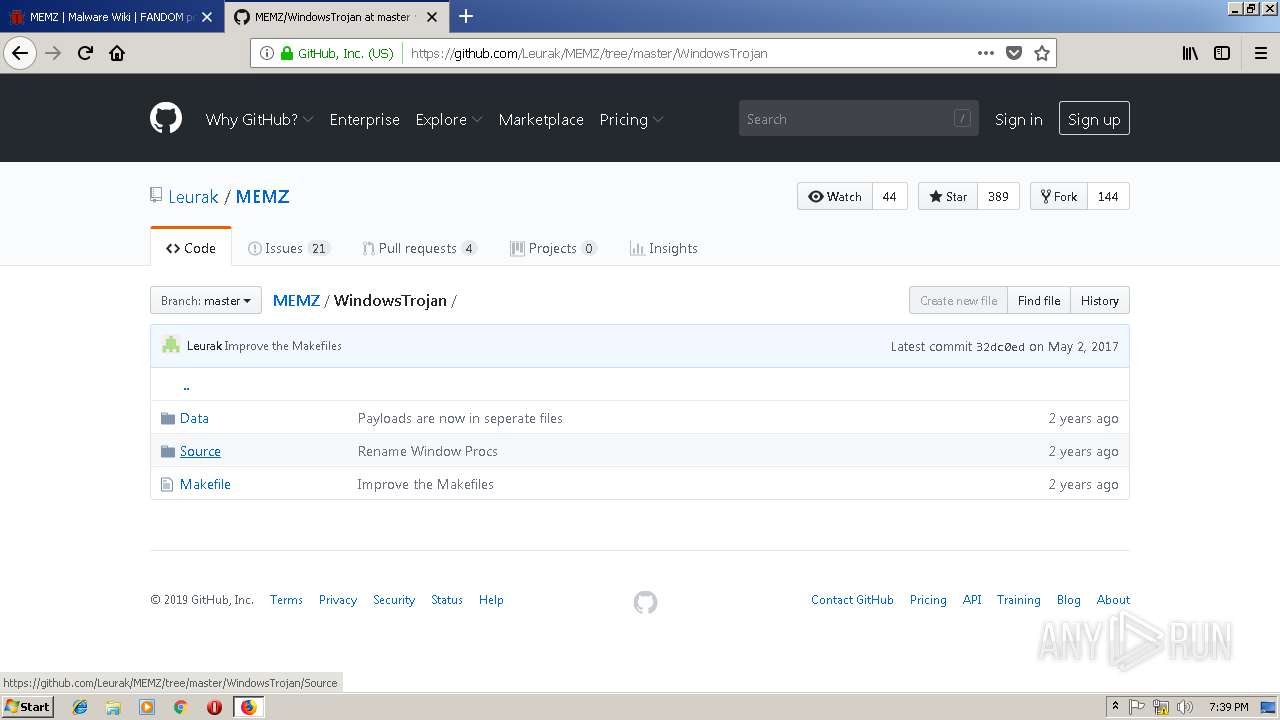The height and width of the screenshot is (720, 1280).
Task: Switch to the Projects tab
Action: (553, 248)
